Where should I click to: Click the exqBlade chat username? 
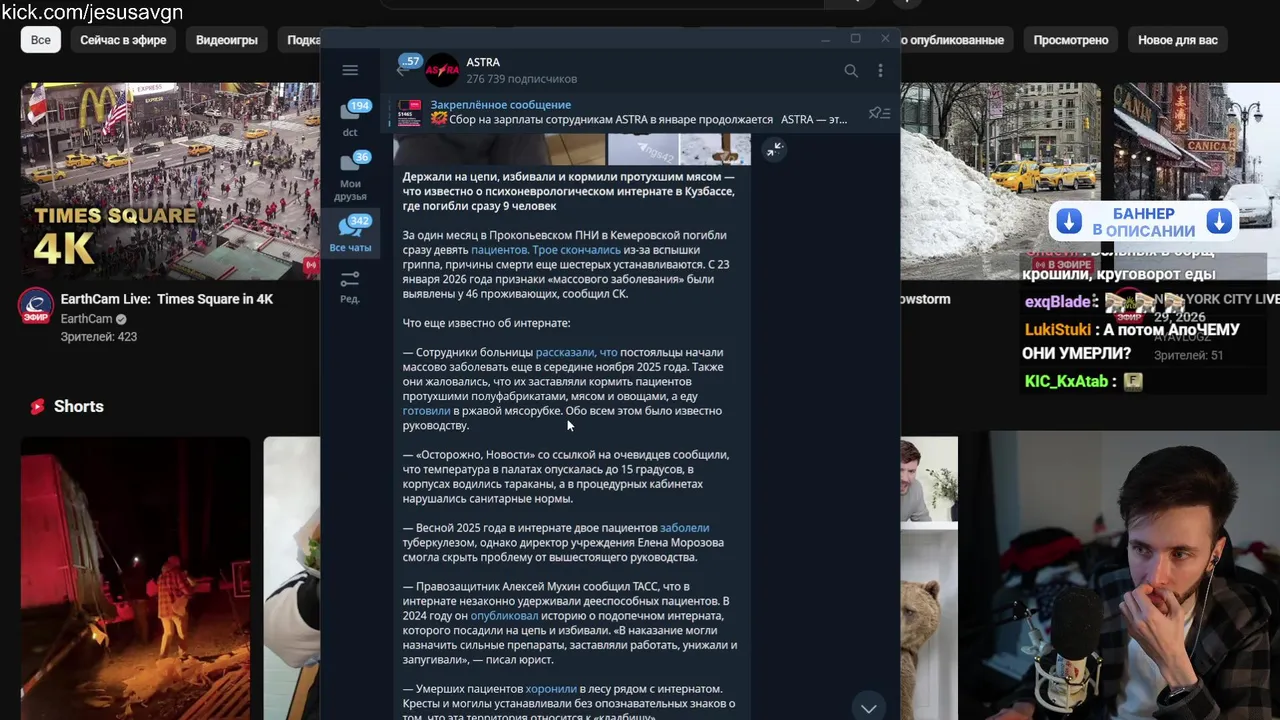click(x=1057, y=301)
